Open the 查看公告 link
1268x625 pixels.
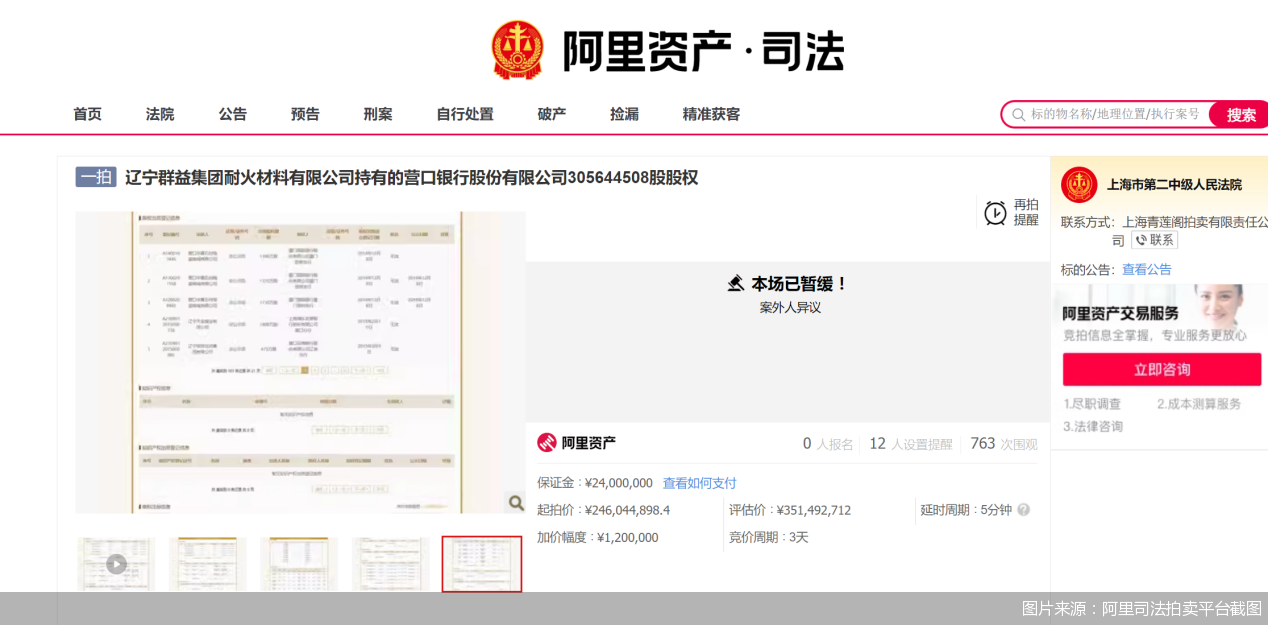pos(1147,269)
